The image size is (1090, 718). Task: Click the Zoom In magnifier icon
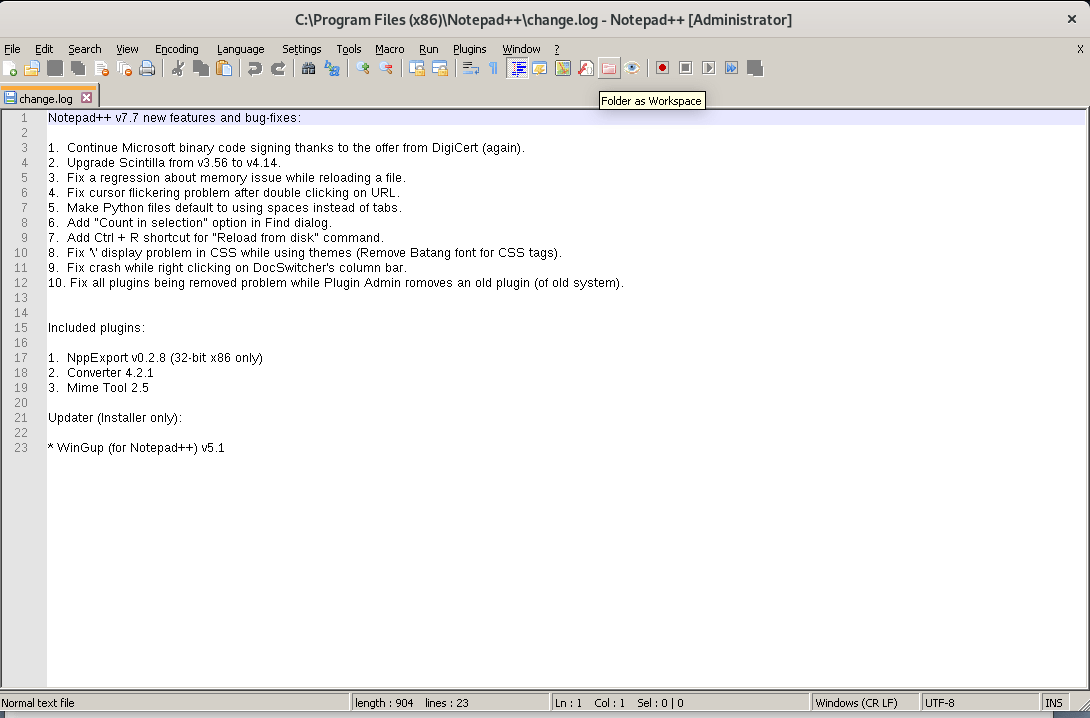[x=363, y=68]
